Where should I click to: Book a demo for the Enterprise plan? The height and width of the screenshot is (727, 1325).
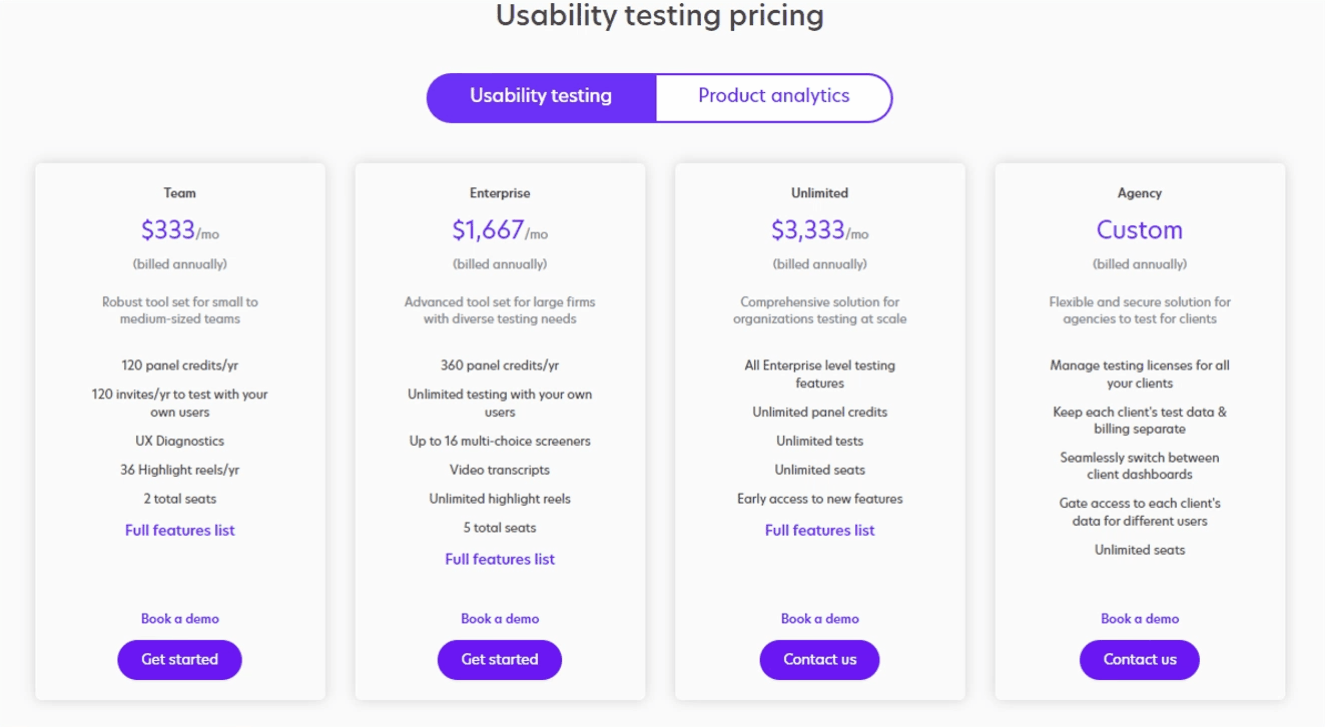[500, 619]
